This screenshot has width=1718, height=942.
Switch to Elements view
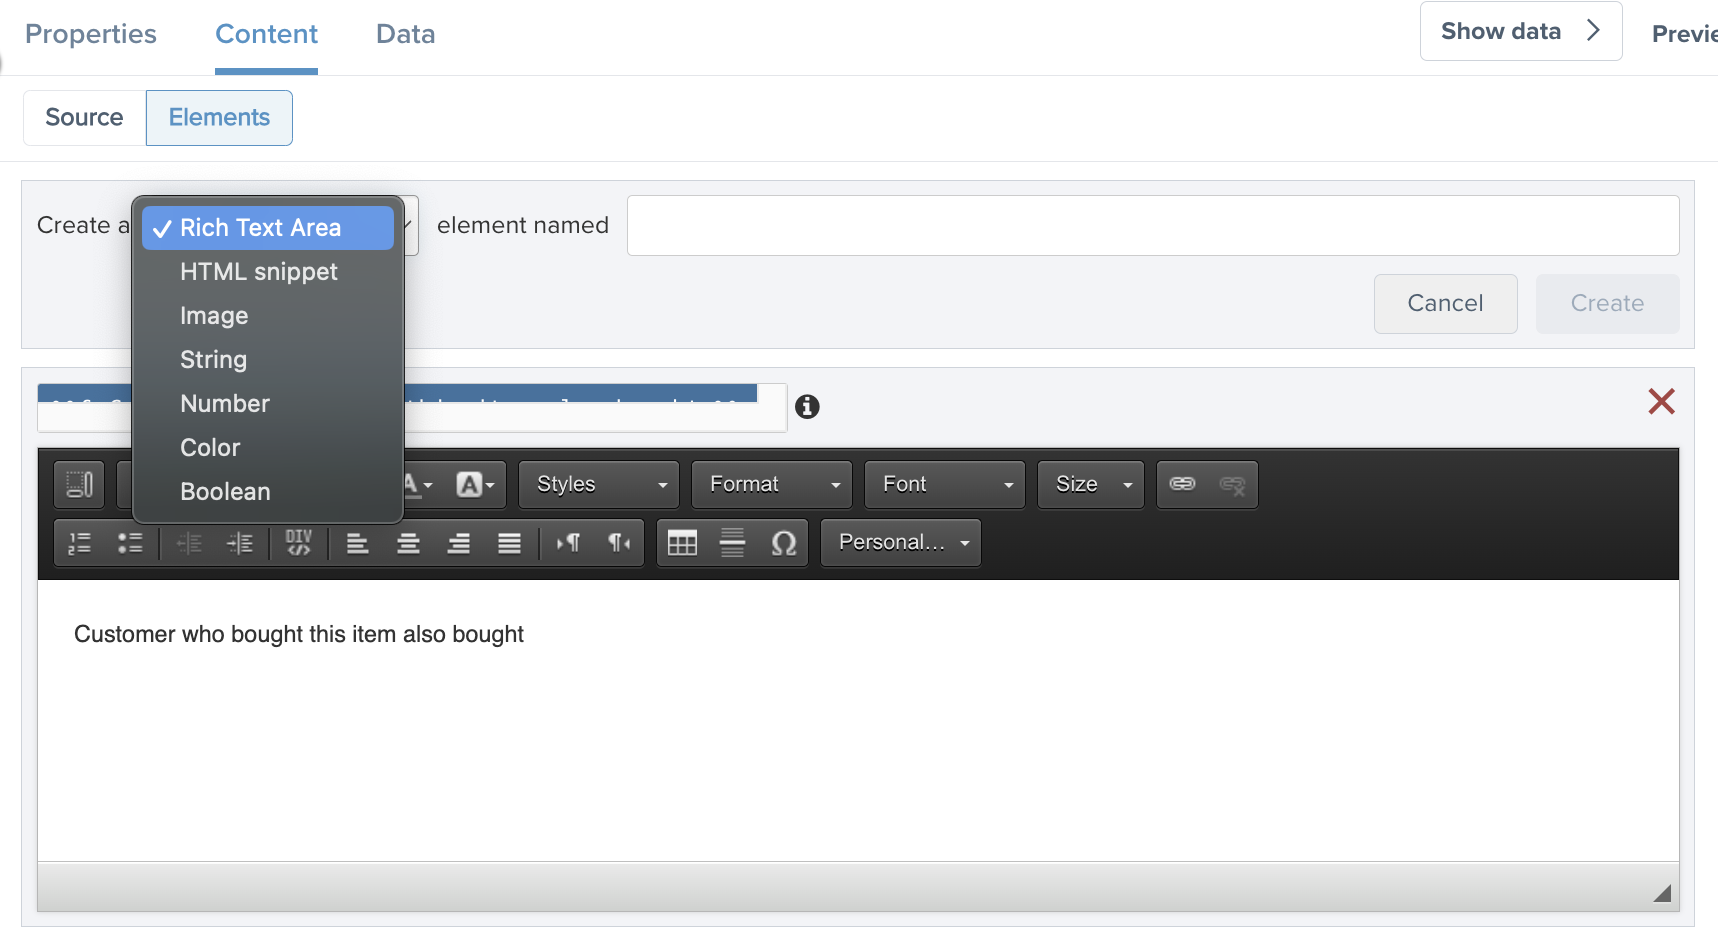click(x=220, y=118)
